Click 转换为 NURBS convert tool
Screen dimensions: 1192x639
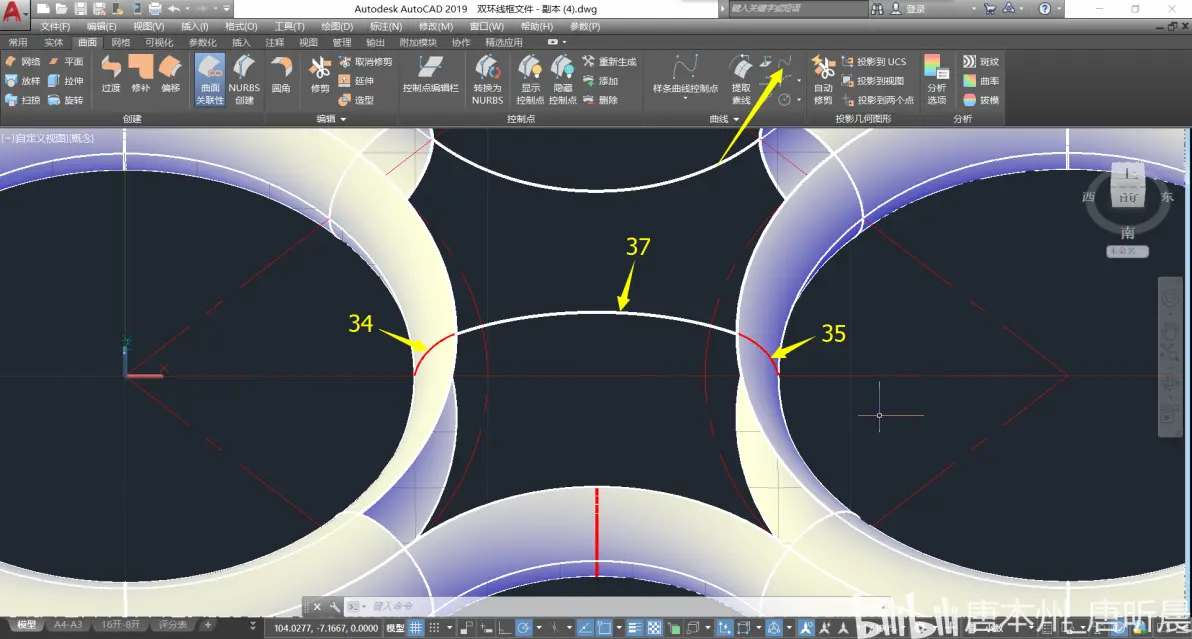pyautogui.click(x=487, y=79)
